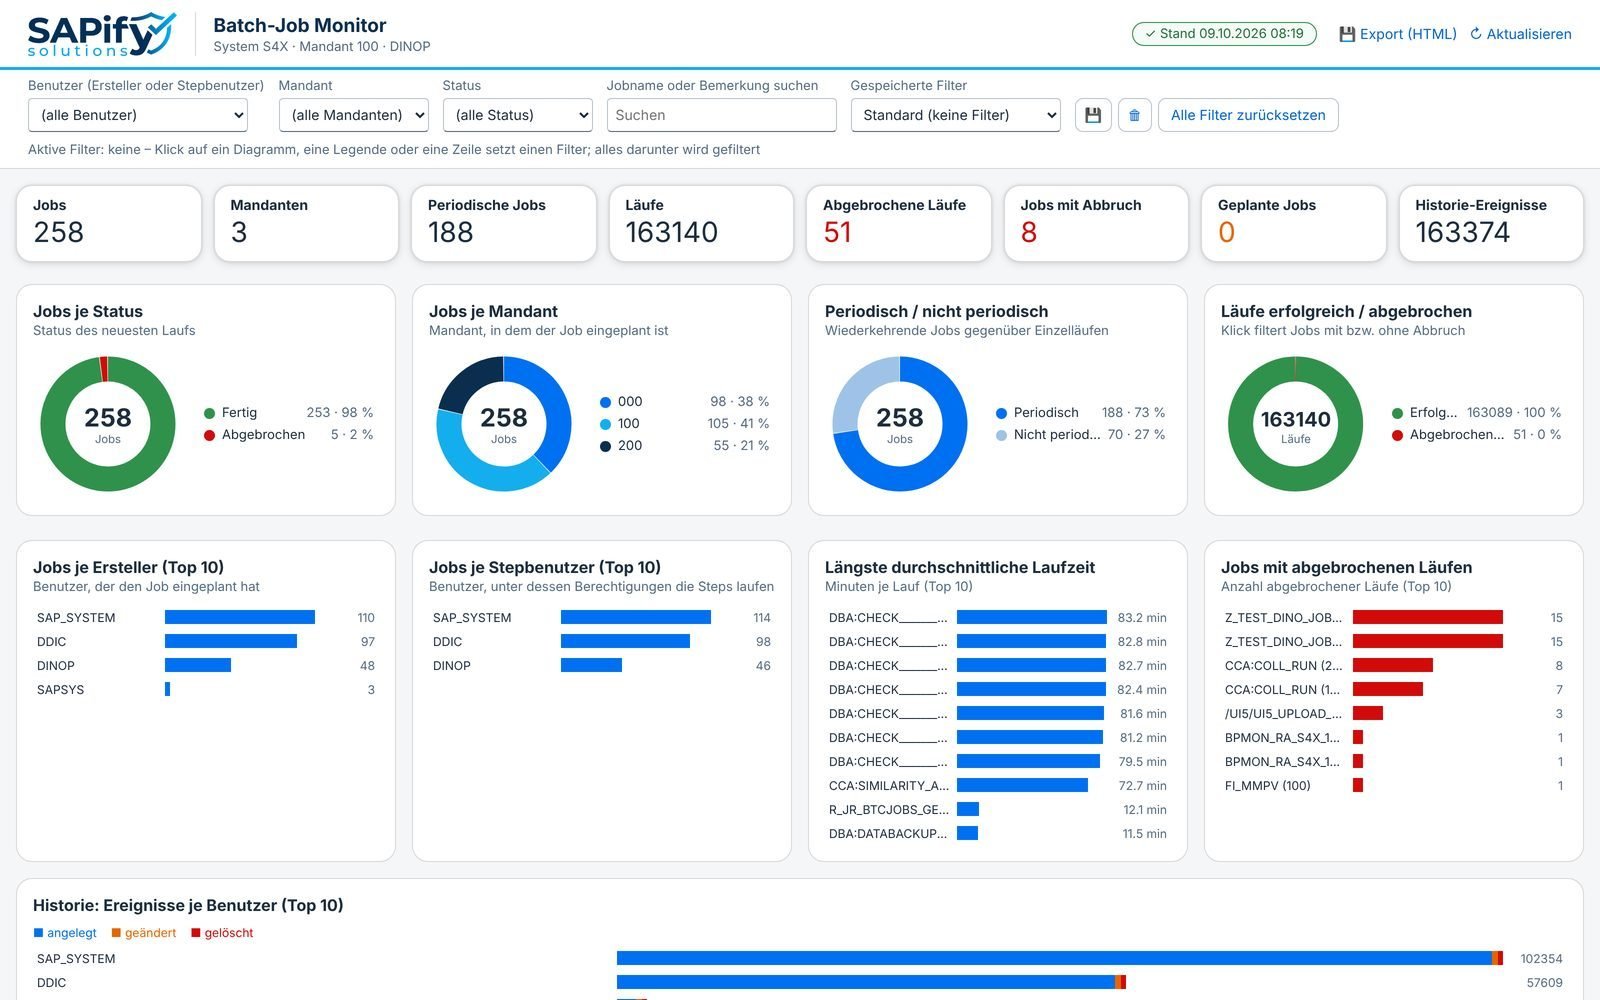Screen dimensions: 1600x1000
Task: Click the R_JR_BTCJOBS_GE... runtime row
Action: point(998,810)
